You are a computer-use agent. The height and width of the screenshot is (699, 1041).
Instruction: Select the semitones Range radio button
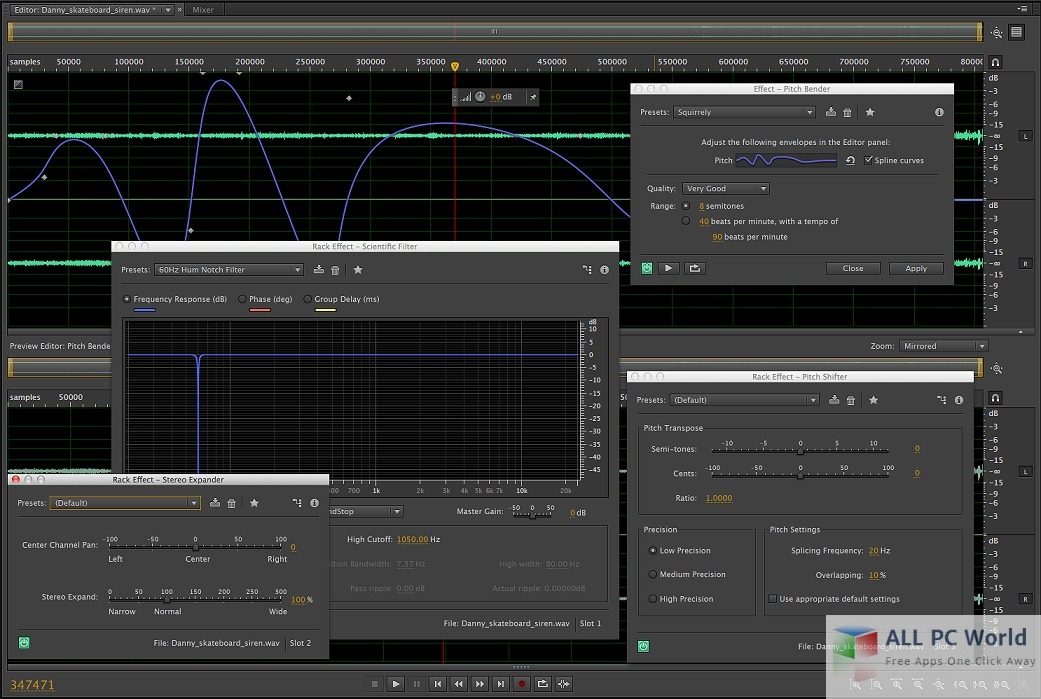point(686,206)
